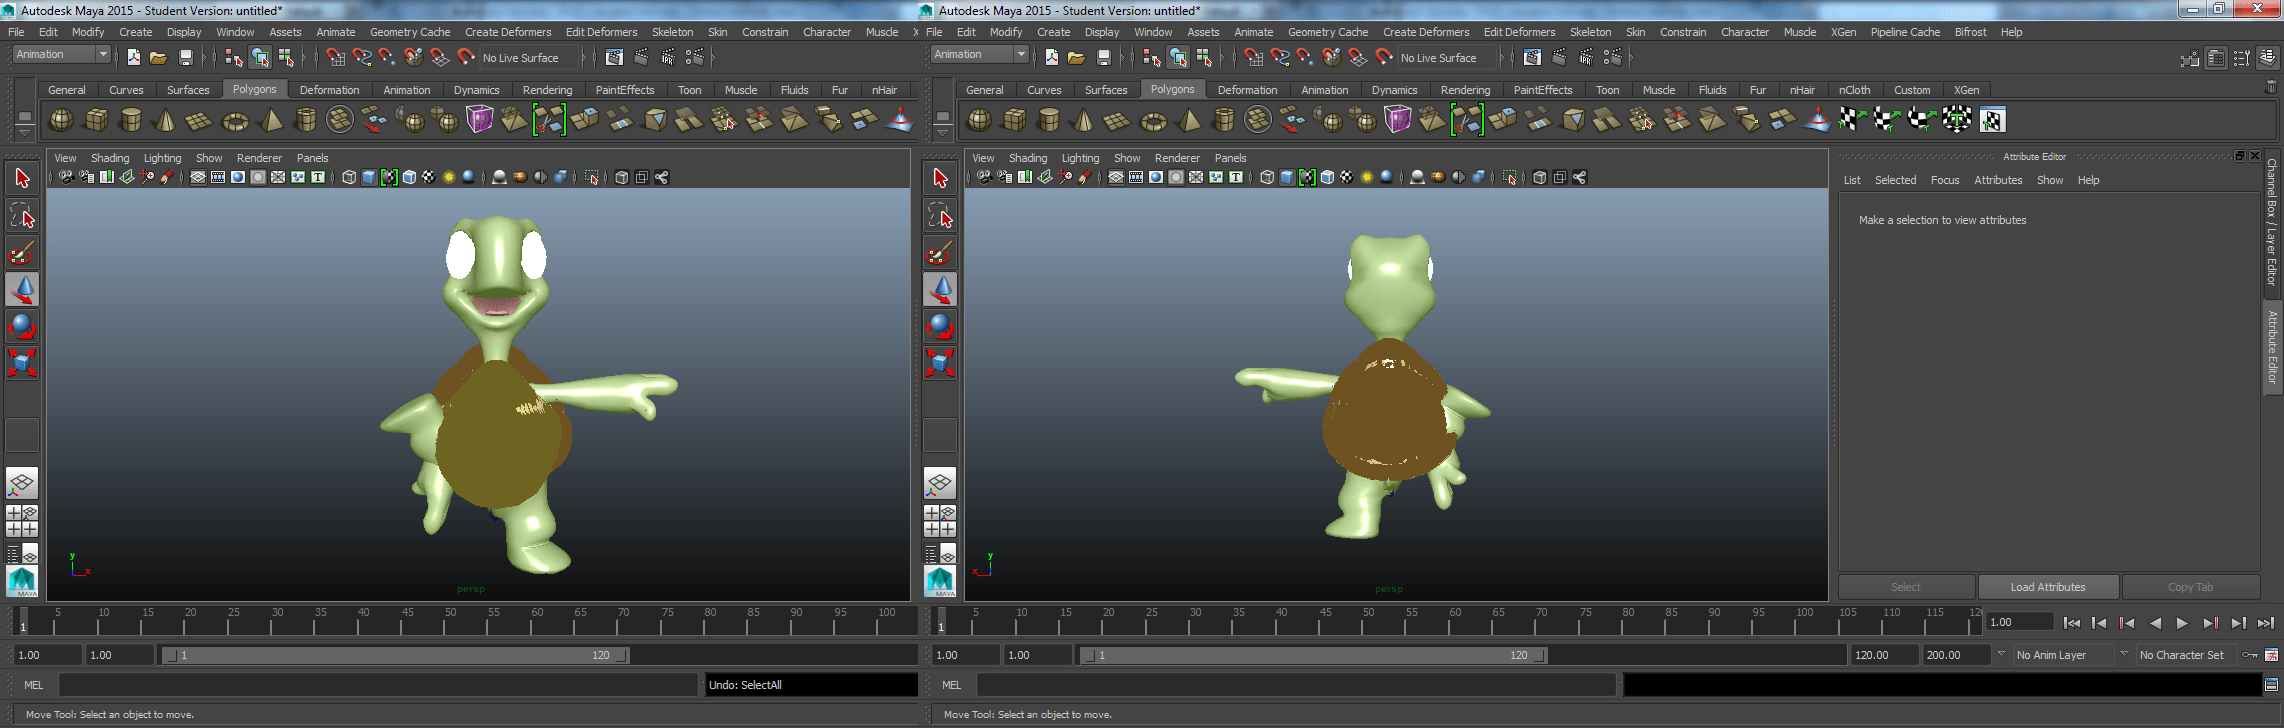
Task: Go to start of playback range
Action: click(2072, 623)
